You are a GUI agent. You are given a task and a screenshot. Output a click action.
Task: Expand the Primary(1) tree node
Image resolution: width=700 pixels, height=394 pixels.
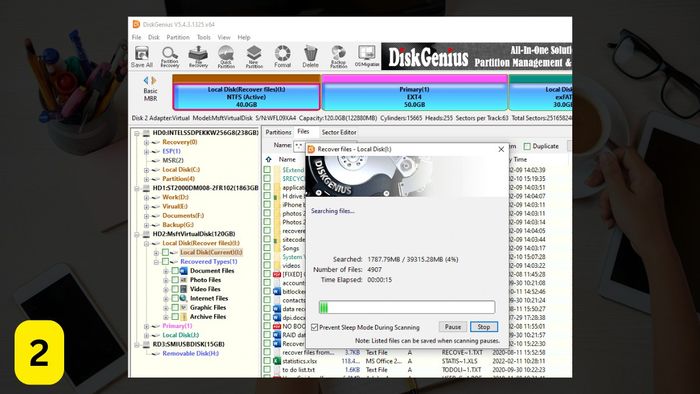146,326
